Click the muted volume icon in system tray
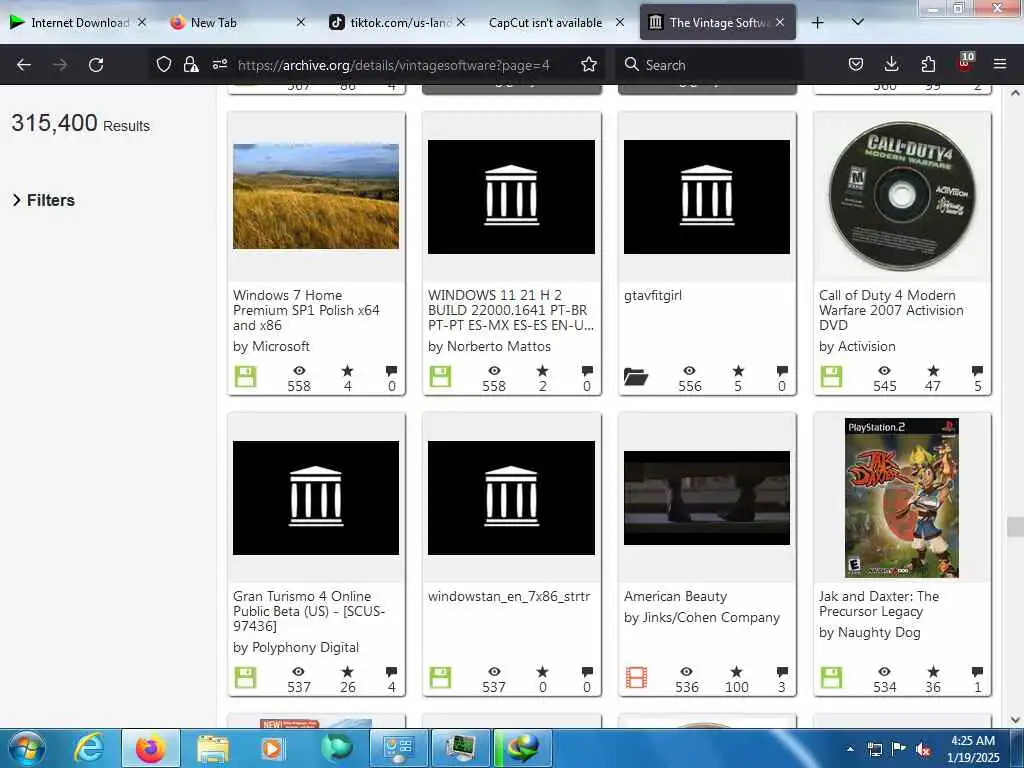Image resolution: width=1024 pixels, height=768 pixels. click(x=923, y=750)
